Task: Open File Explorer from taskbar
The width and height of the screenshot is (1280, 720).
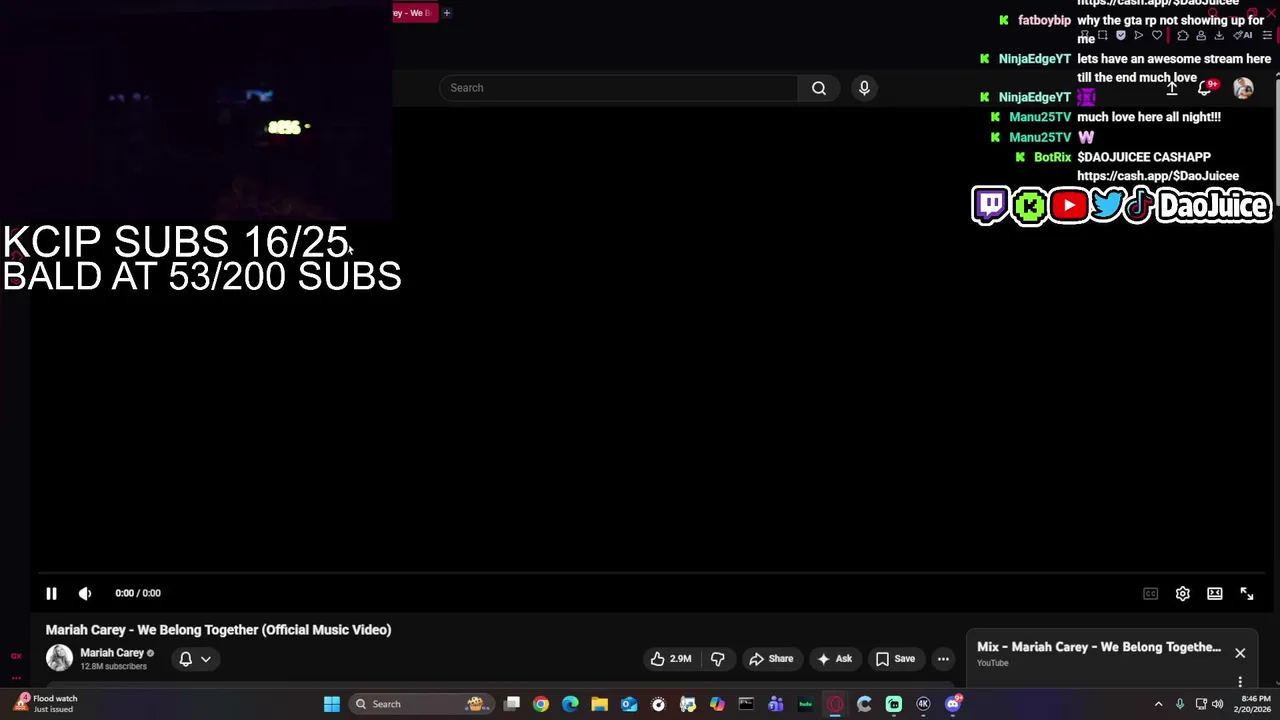Action: click(599, 704)
